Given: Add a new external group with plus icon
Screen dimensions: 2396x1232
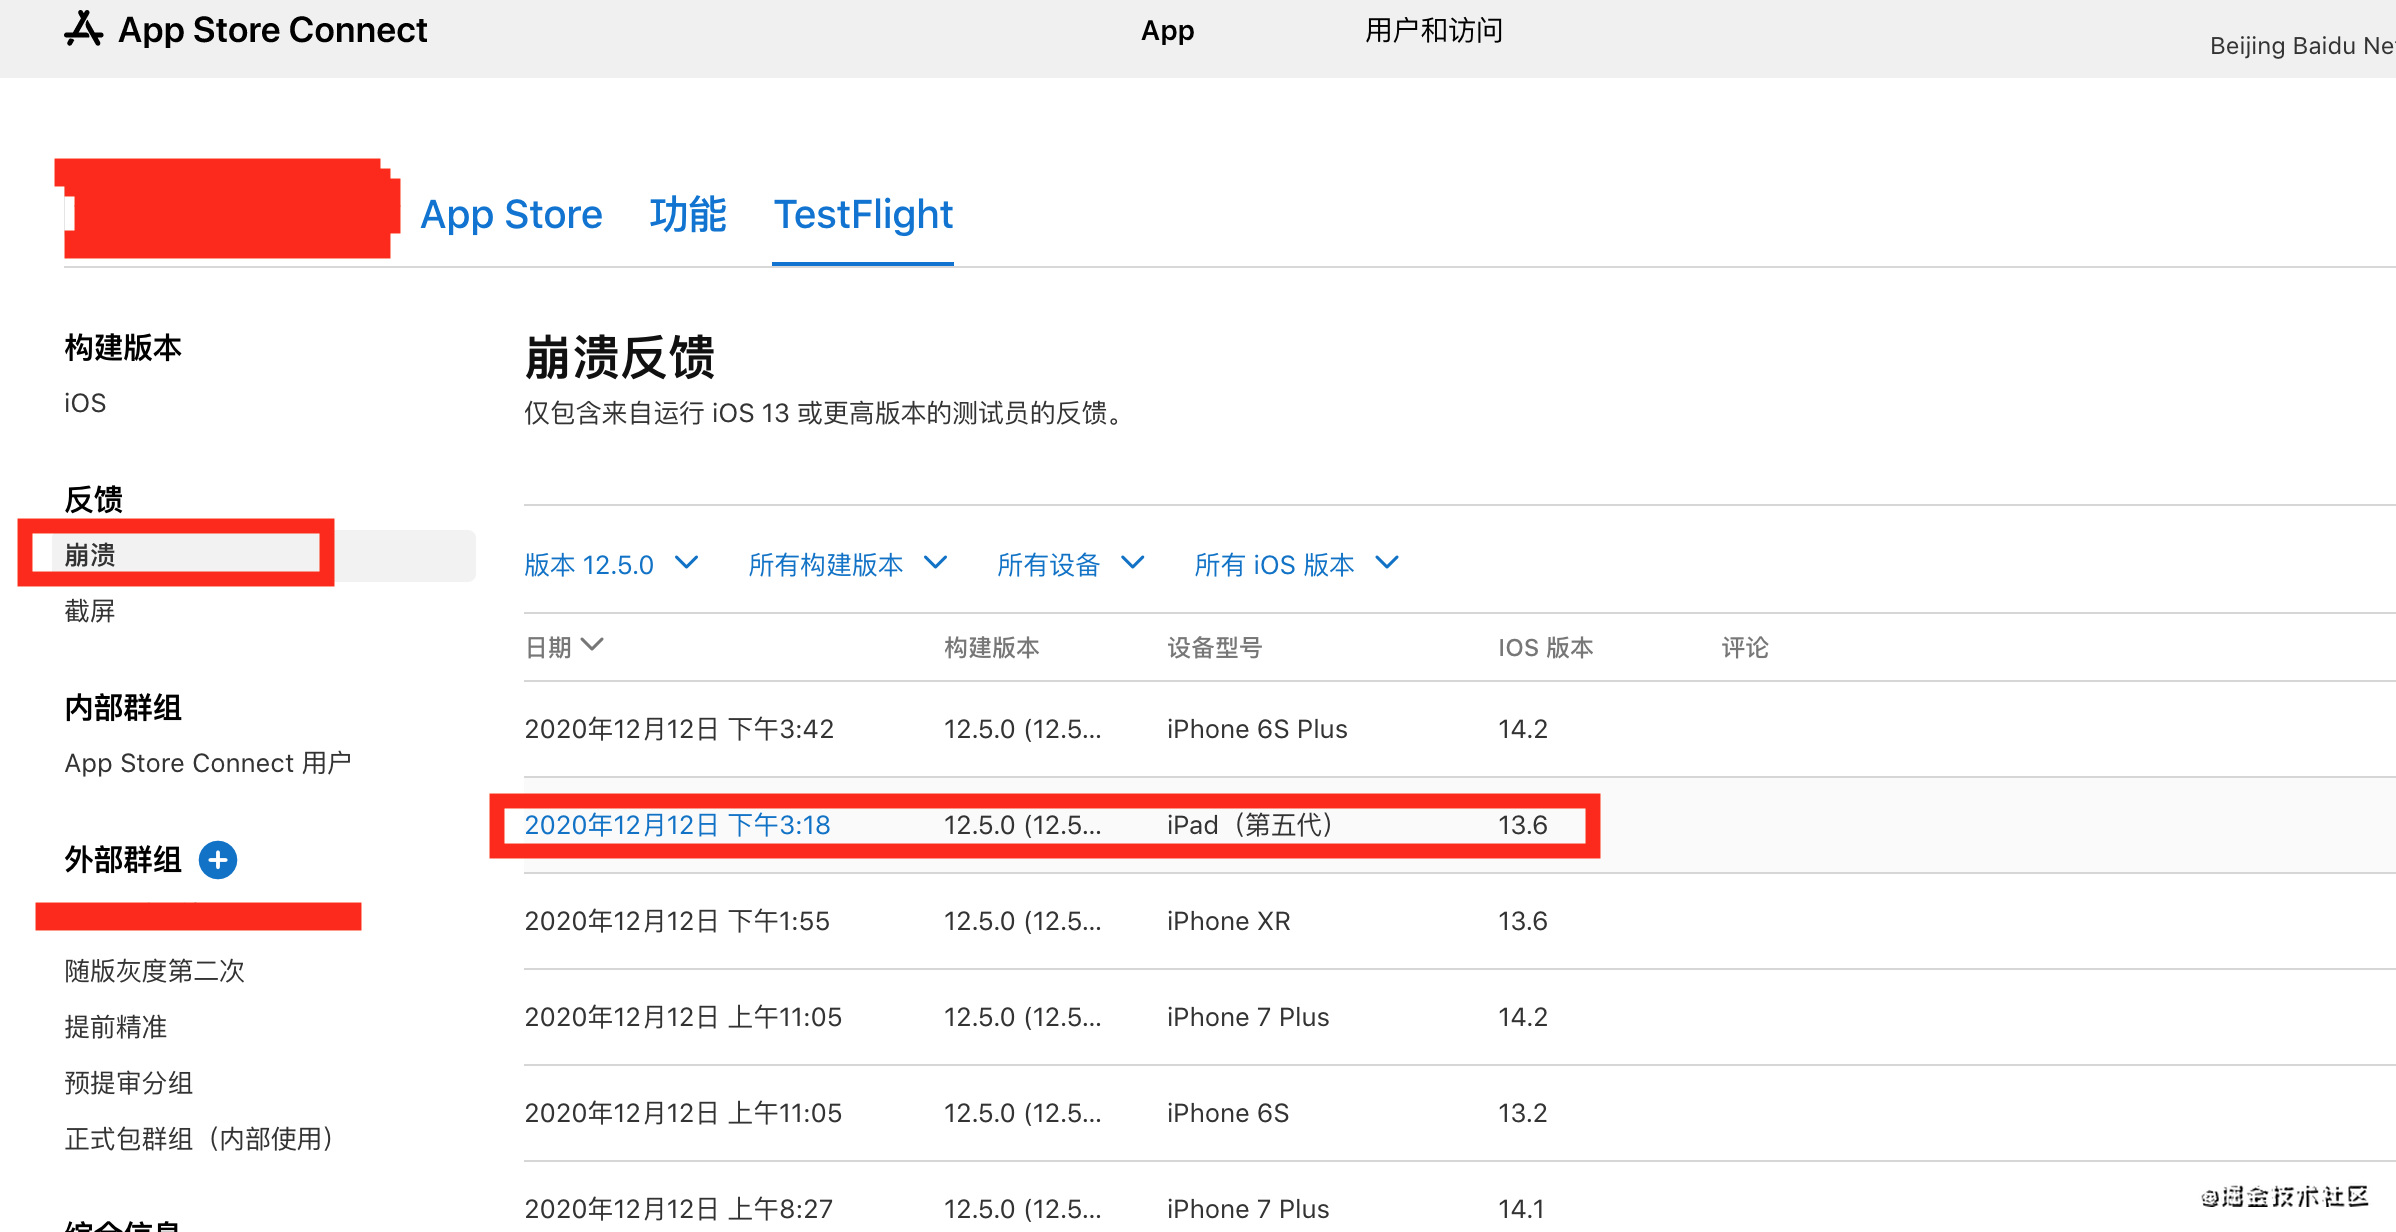Looking at the screenshot, I should (217, 860).
